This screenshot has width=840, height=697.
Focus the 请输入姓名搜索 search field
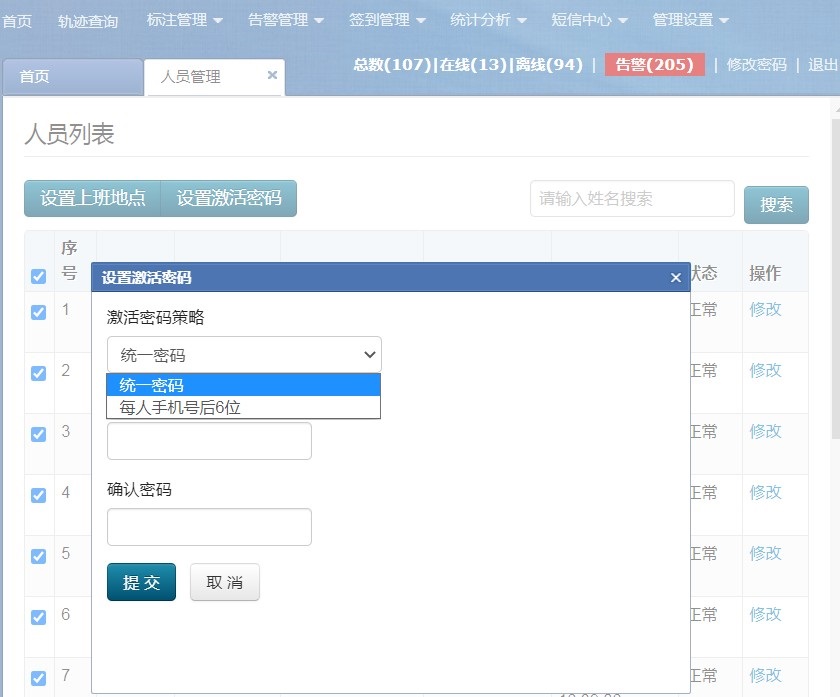click(632, 199)
